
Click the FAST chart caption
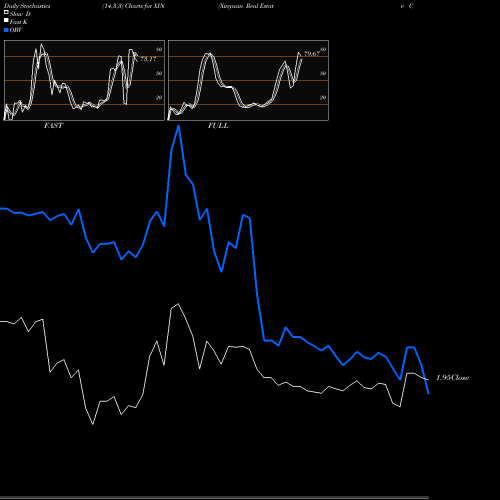pos(53,126)
